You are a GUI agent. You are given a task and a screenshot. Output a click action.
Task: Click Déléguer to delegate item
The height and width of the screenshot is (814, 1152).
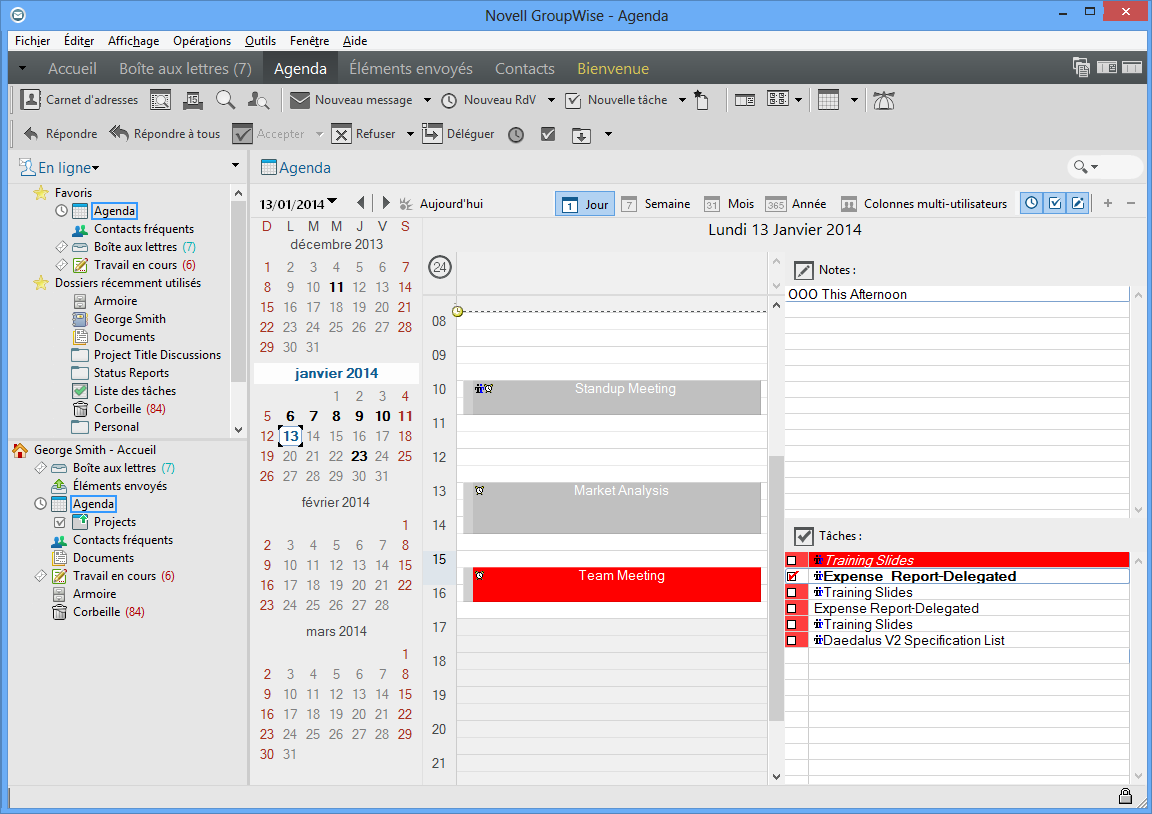(x=459, y=134)
